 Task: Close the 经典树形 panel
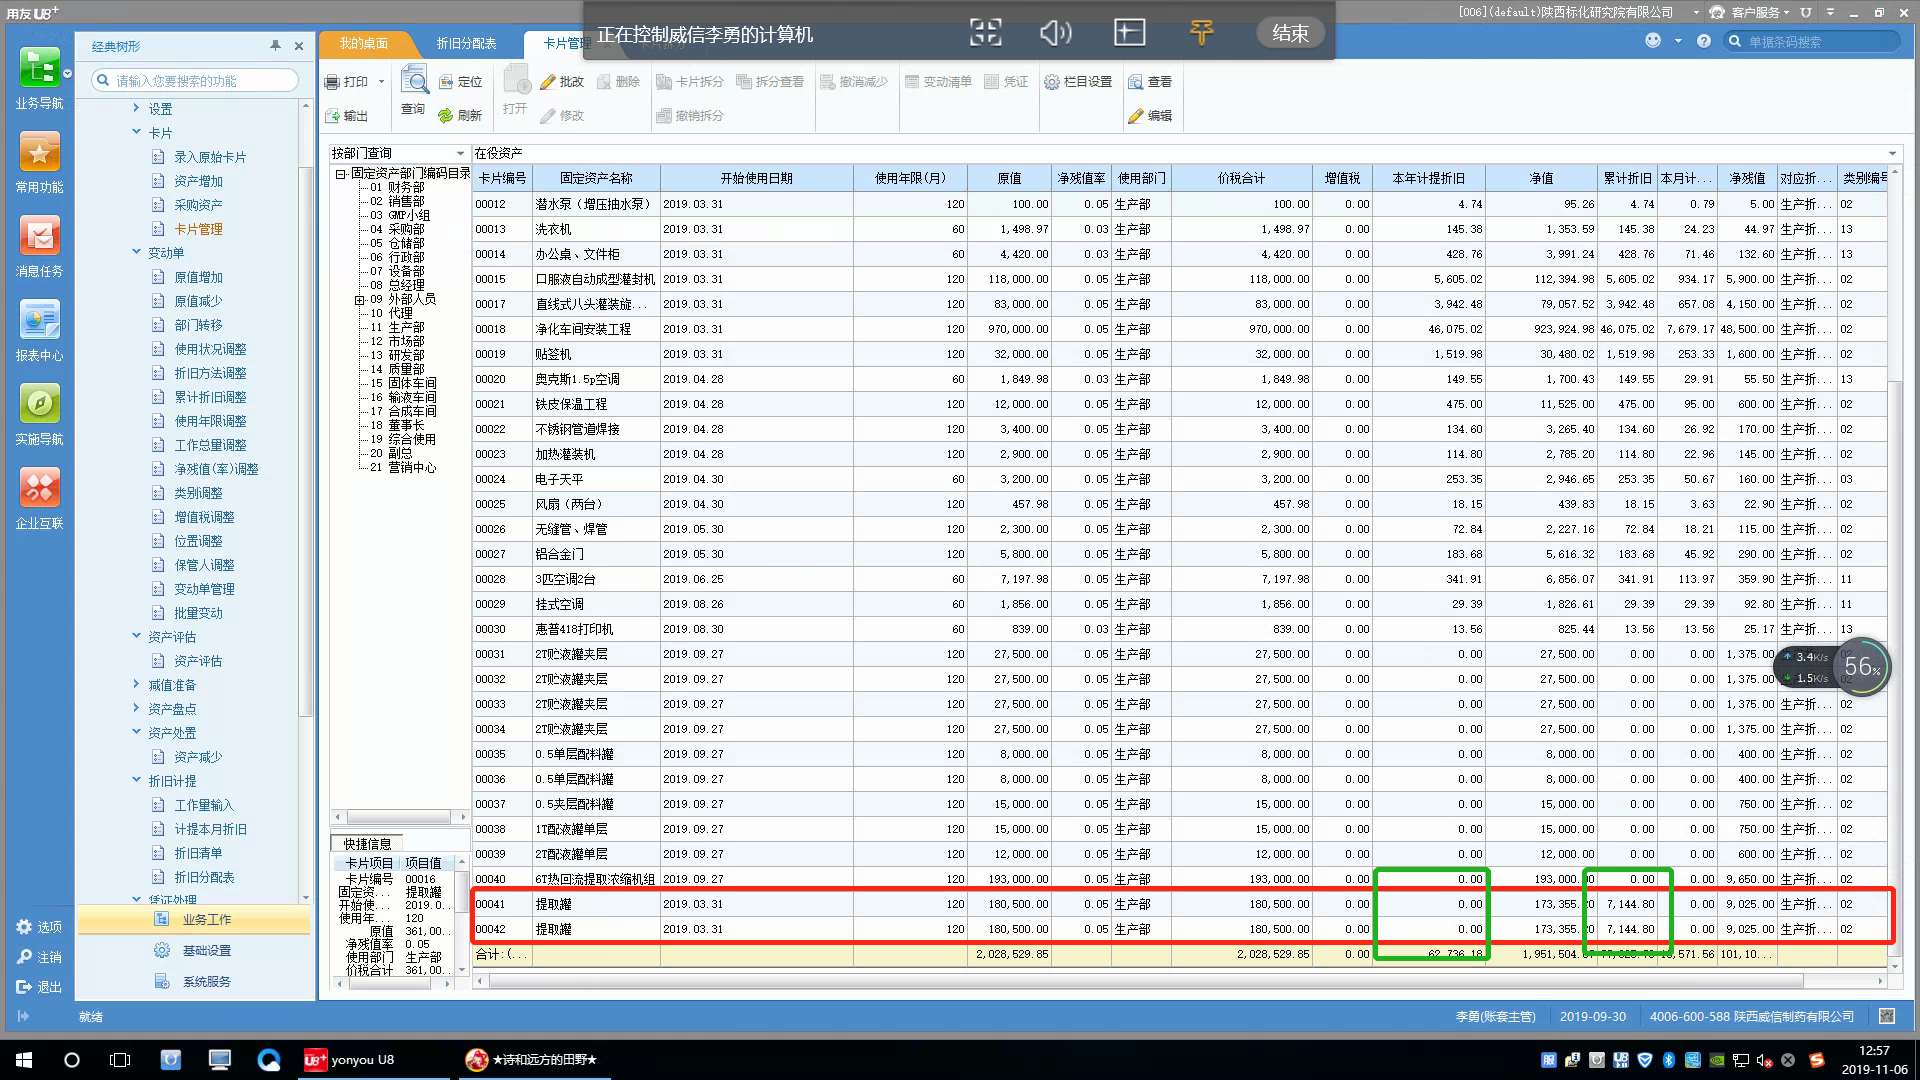tap(299, 46)
